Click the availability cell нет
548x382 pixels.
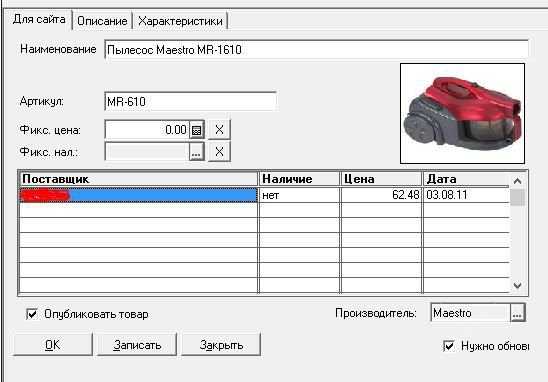pyautogui.click(x=299, y=195)
